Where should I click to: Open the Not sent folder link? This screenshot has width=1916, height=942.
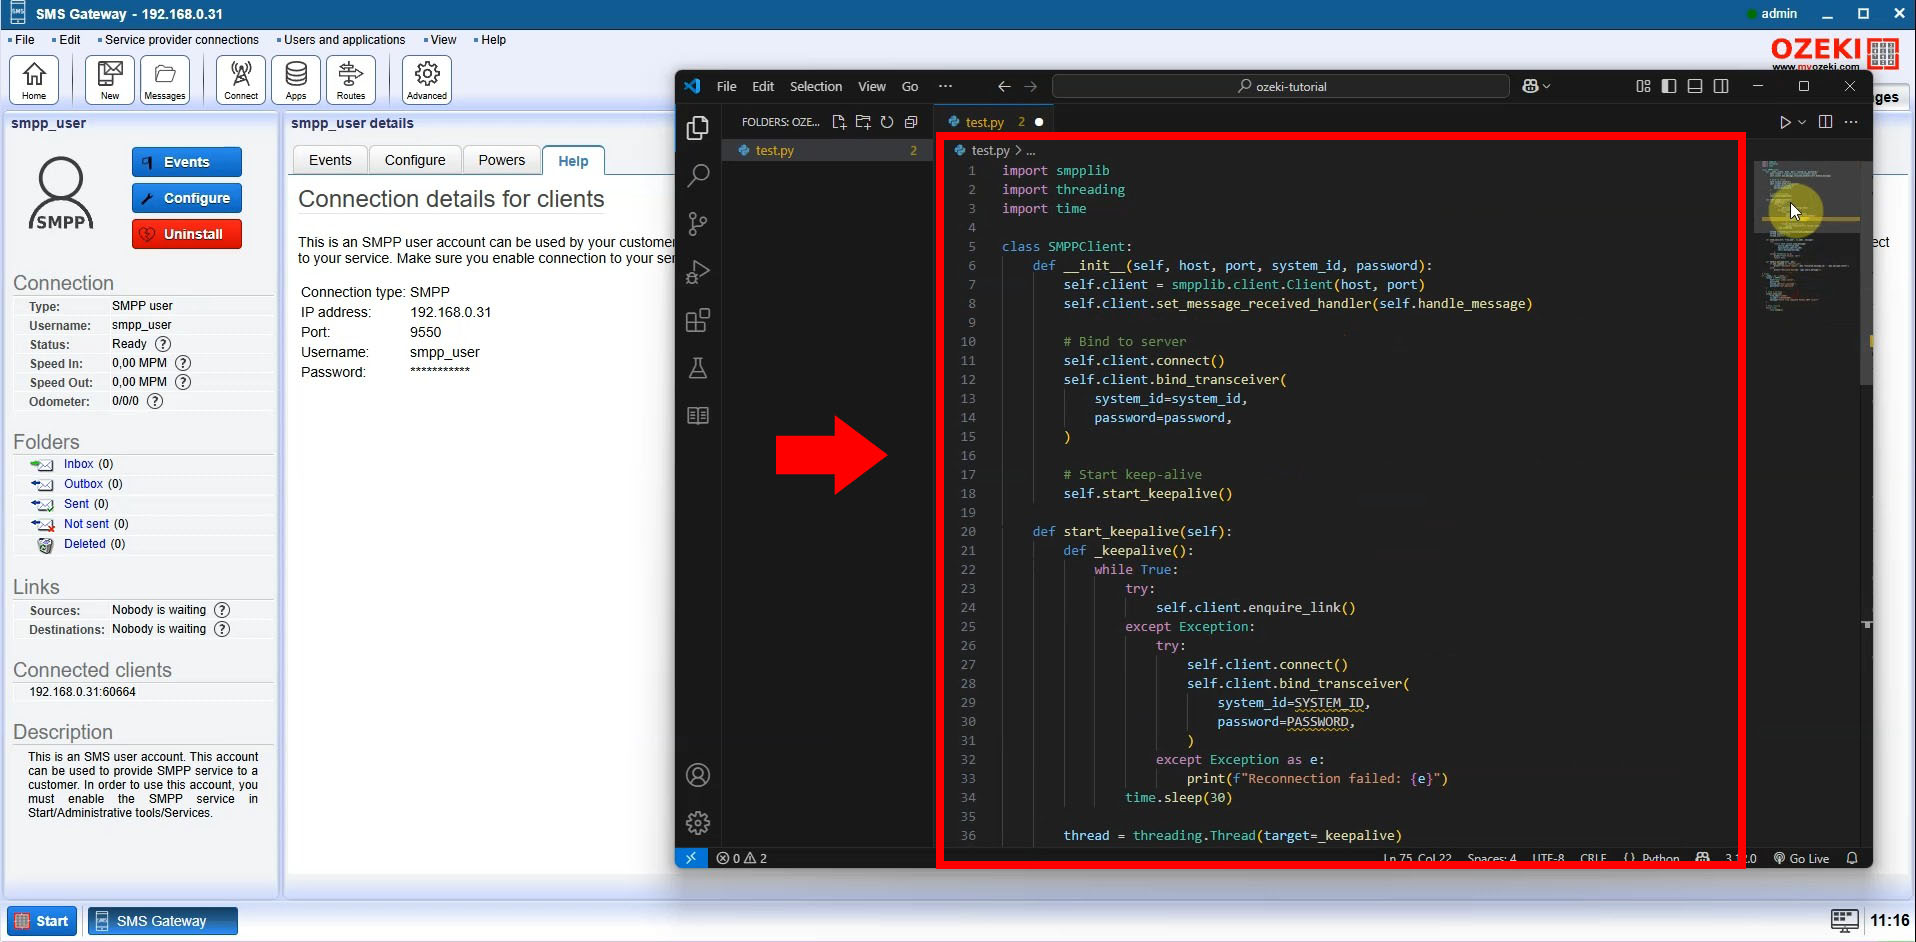pos(87,524)
